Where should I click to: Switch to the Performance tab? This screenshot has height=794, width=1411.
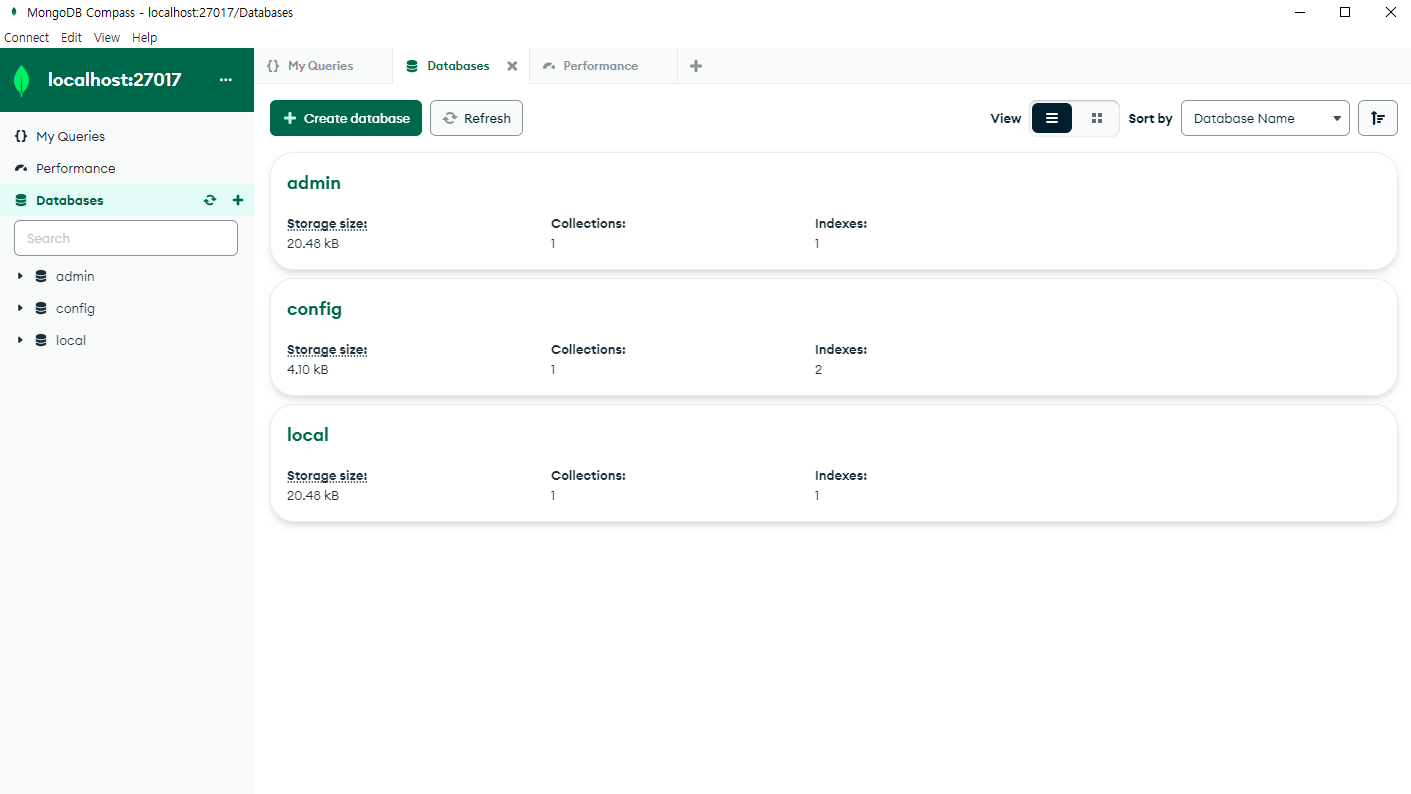pyautogui.click(x=603, y=66)
